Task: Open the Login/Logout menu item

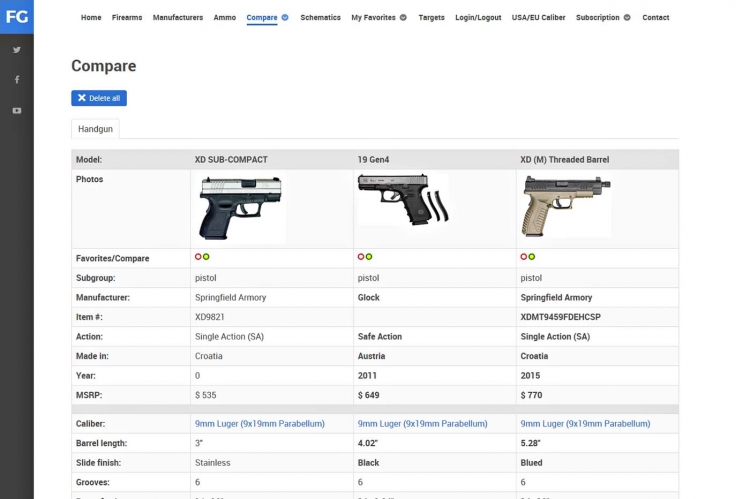Action: [x=478, y=18]
